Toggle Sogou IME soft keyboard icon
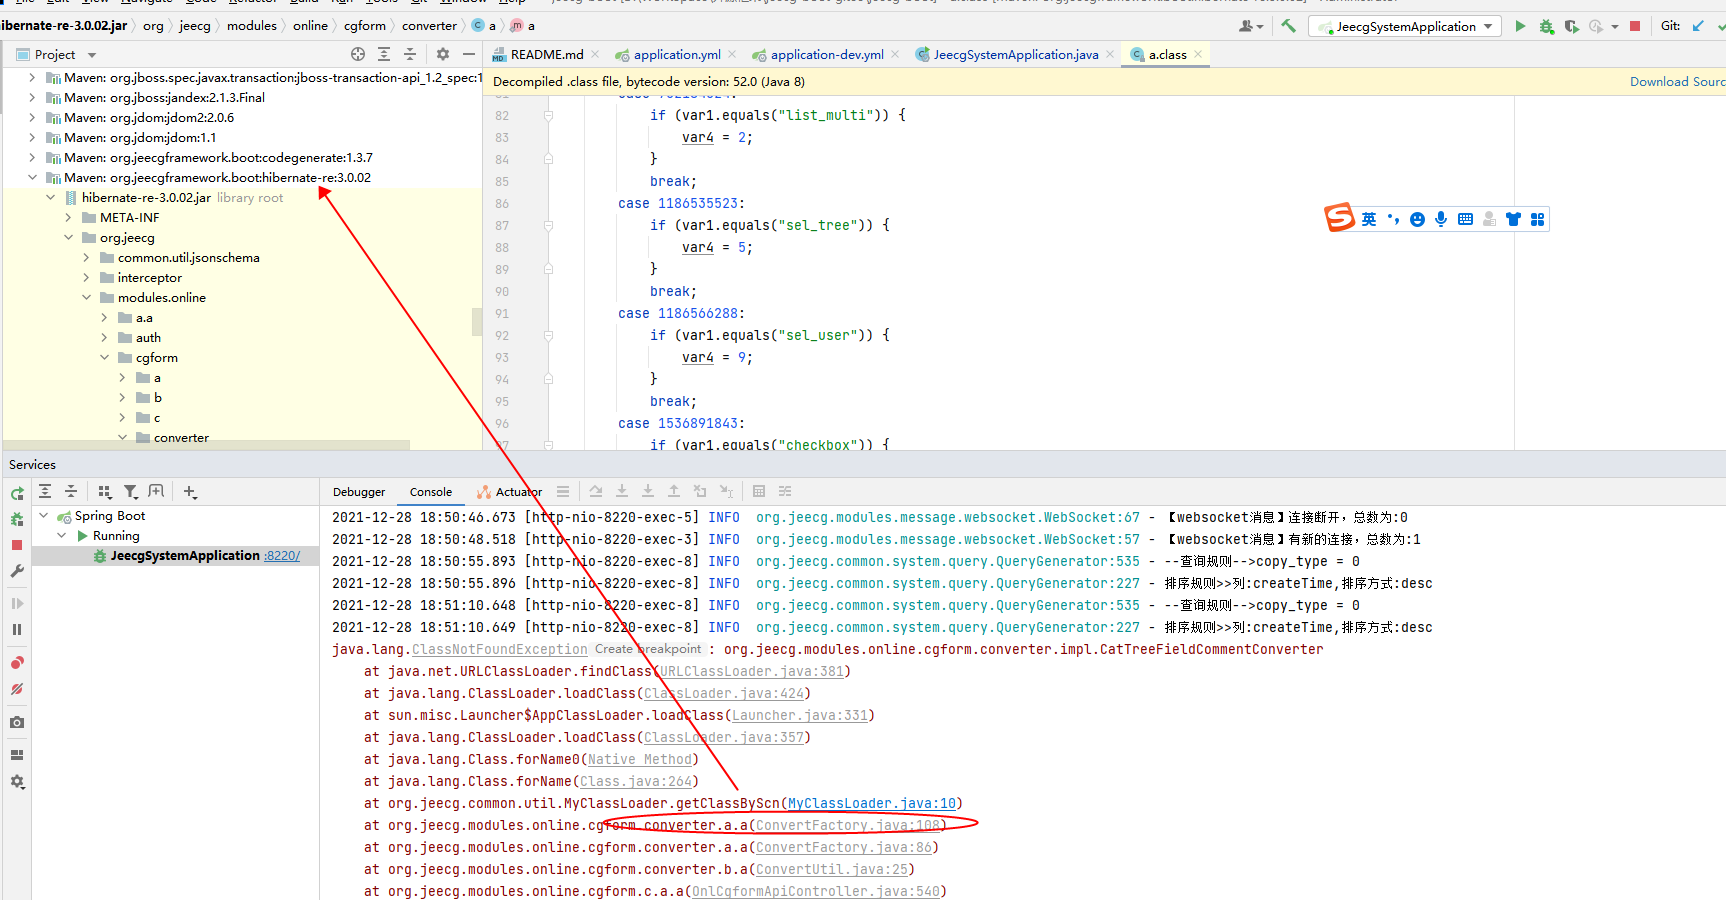 1465,219
